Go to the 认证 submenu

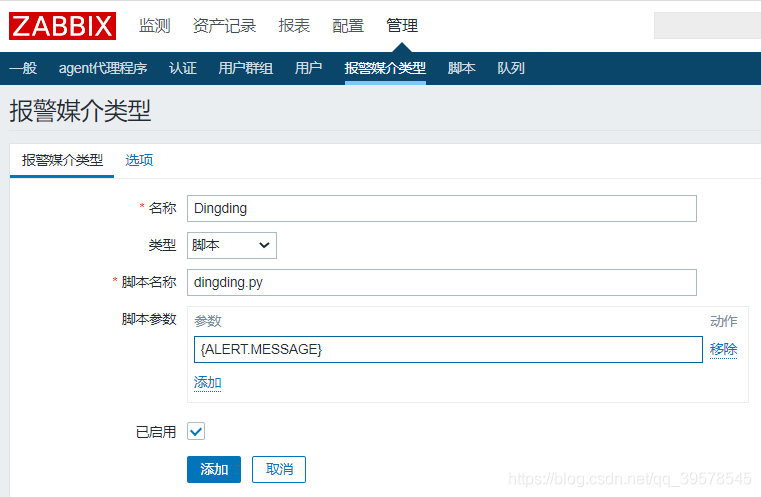click(x=182, y=68)
